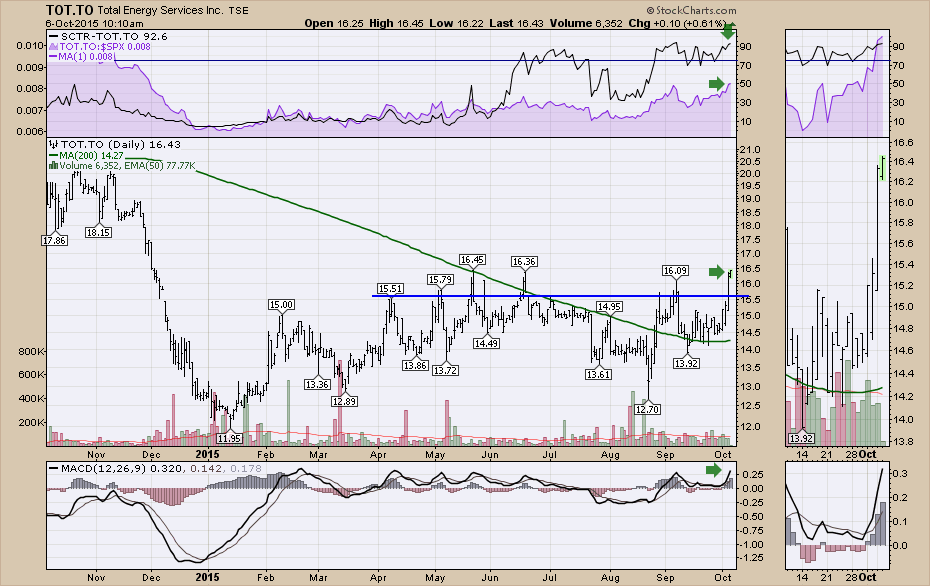This screenshot has width=930, height=586.
Task: Click the 17.86 price callout label
Action: [x=54, y=240]
